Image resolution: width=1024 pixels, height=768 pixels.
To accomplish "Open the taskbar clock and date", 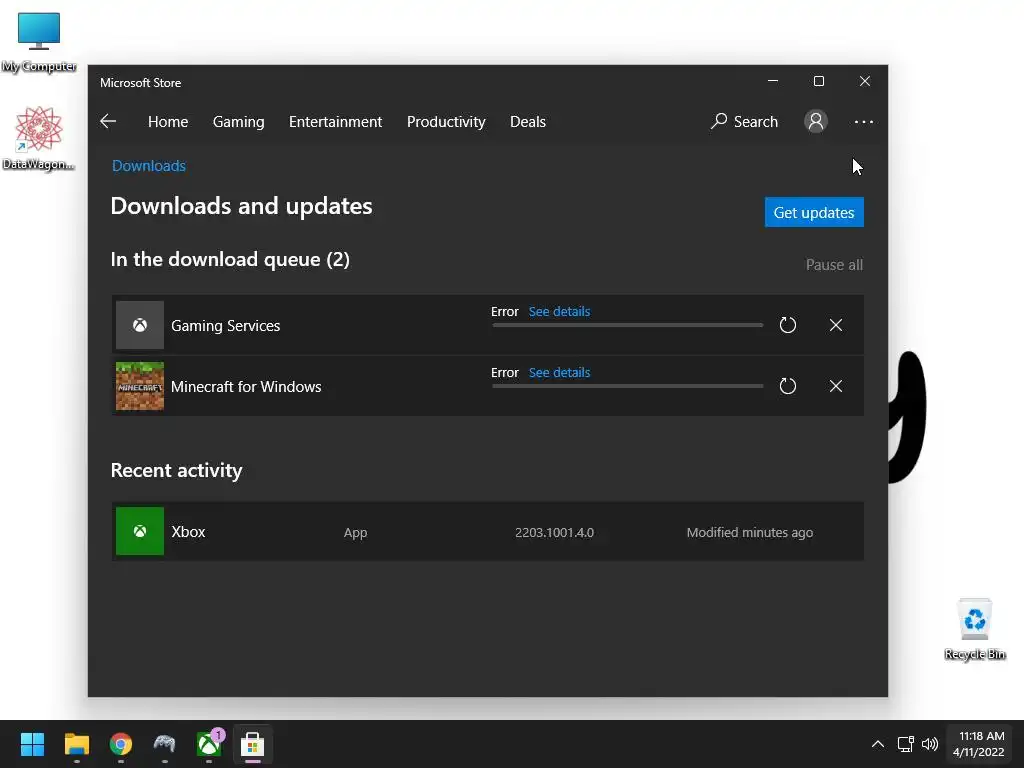I will (x=978, y=744).
